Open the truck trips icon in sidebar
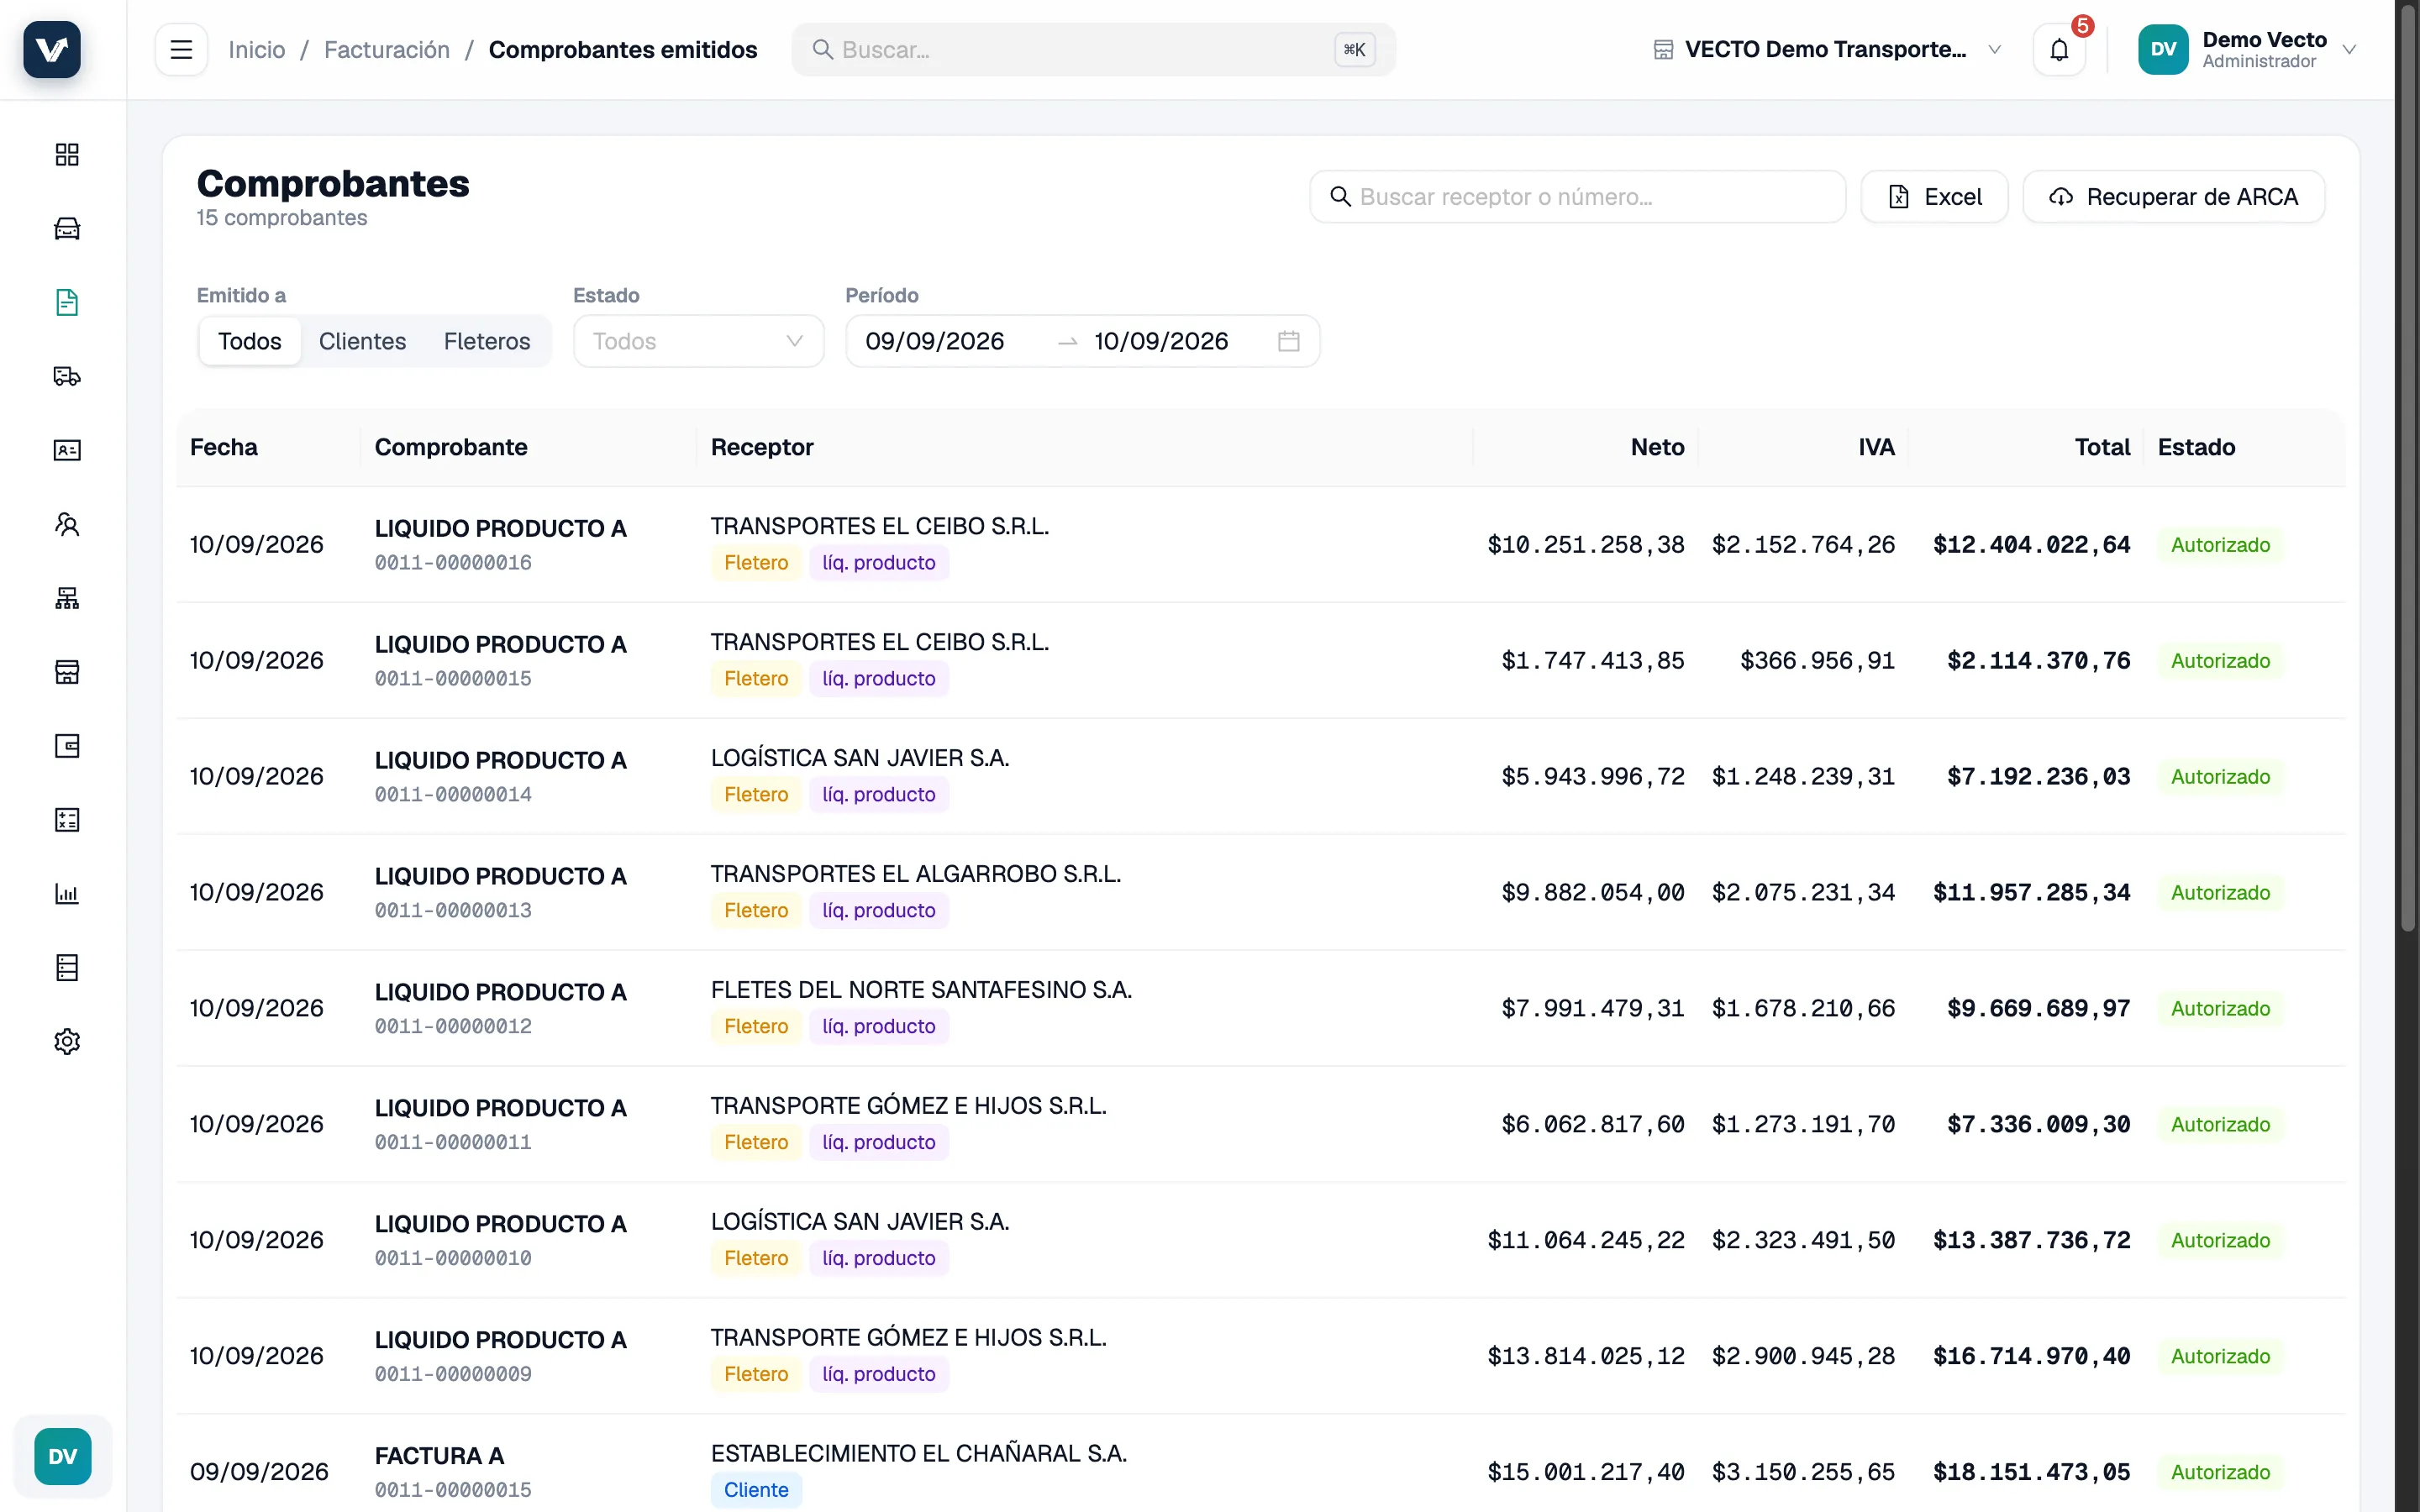Screen dimensions: 2420x1512 coord(67,376)
